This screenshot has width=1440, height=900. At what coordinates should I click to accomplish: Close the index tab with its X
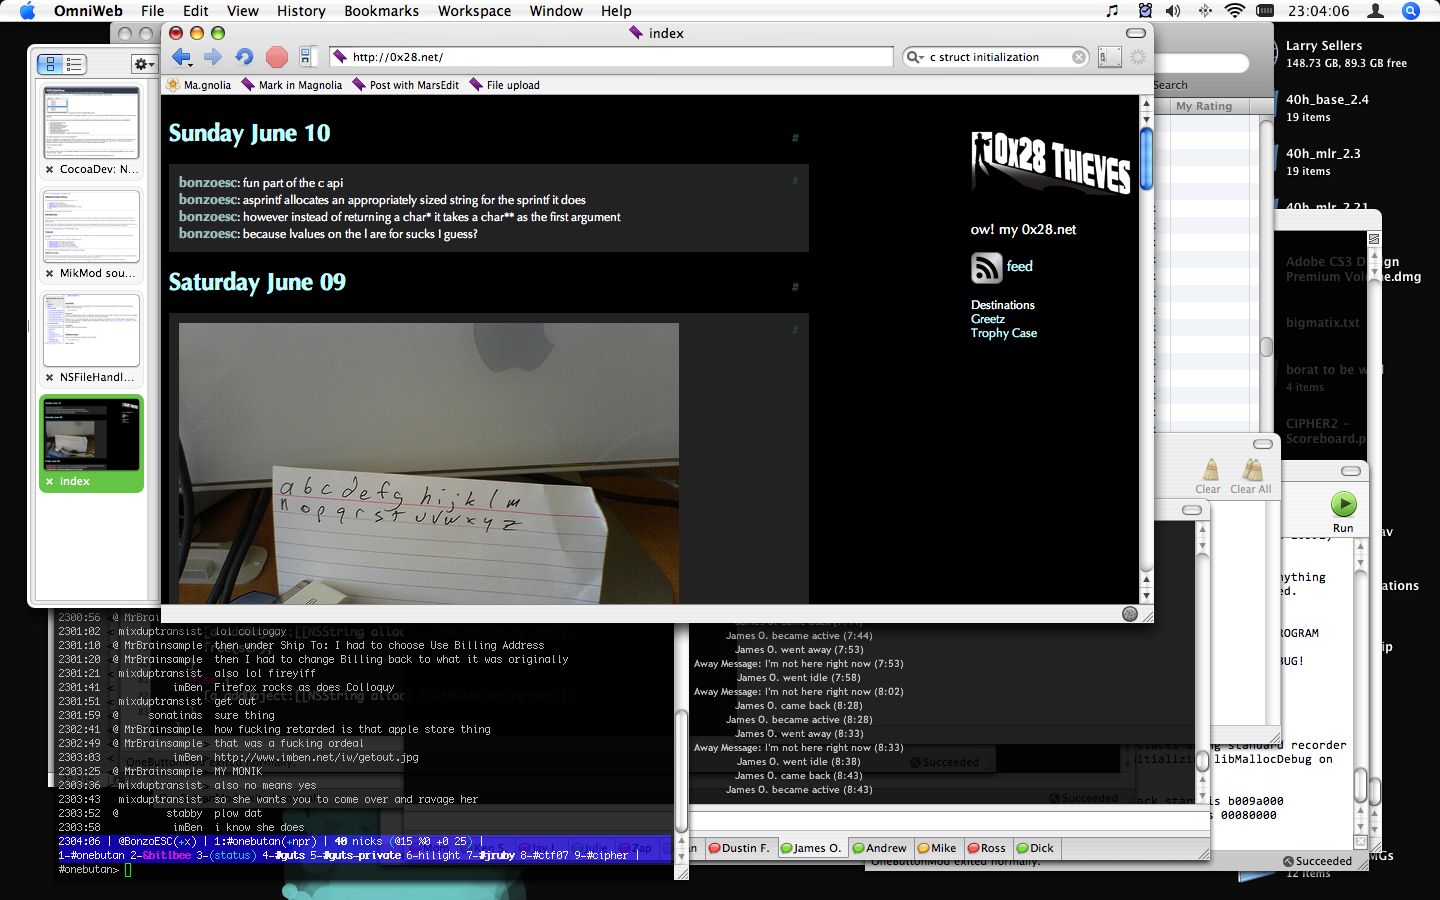tap(49, 482)
